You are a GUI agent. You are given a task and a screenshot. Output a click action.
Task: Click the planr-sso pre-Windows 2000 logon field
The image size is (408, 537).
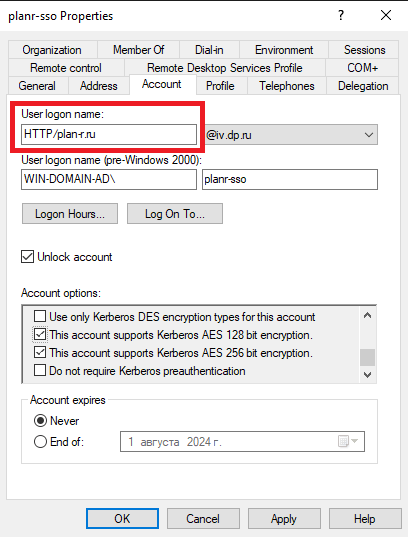[x=290, y=179]
